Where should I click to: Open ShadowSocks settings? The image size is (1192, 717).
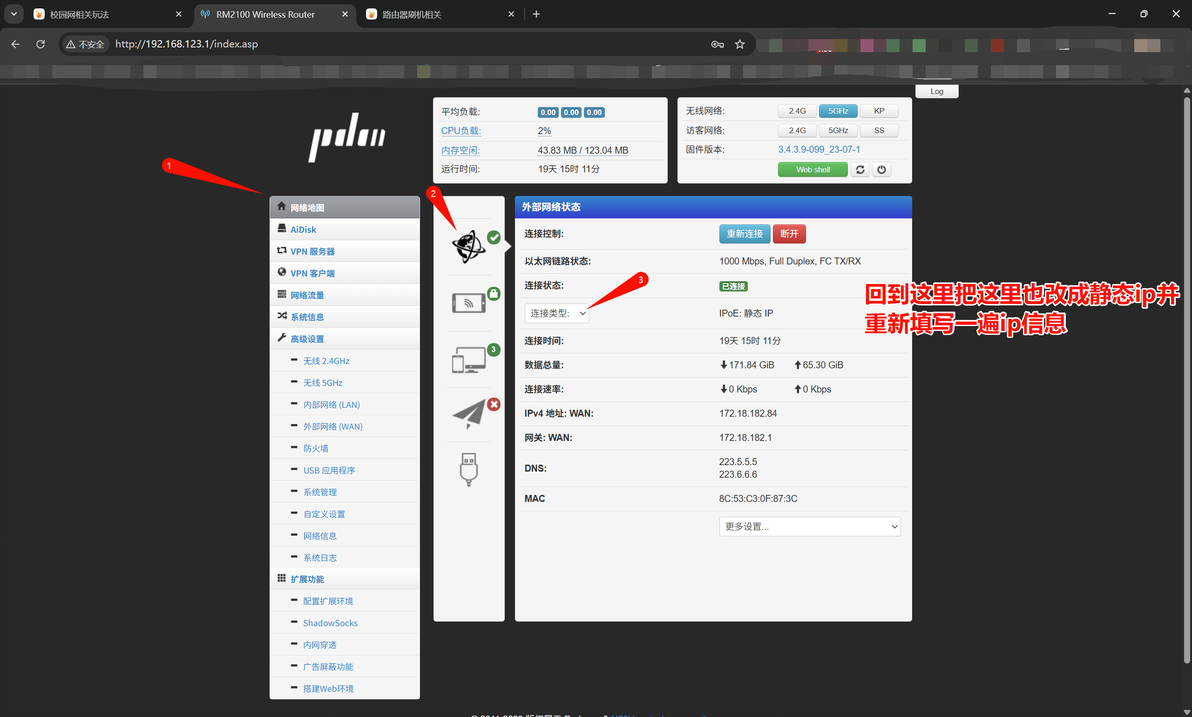tap(330, 623)
